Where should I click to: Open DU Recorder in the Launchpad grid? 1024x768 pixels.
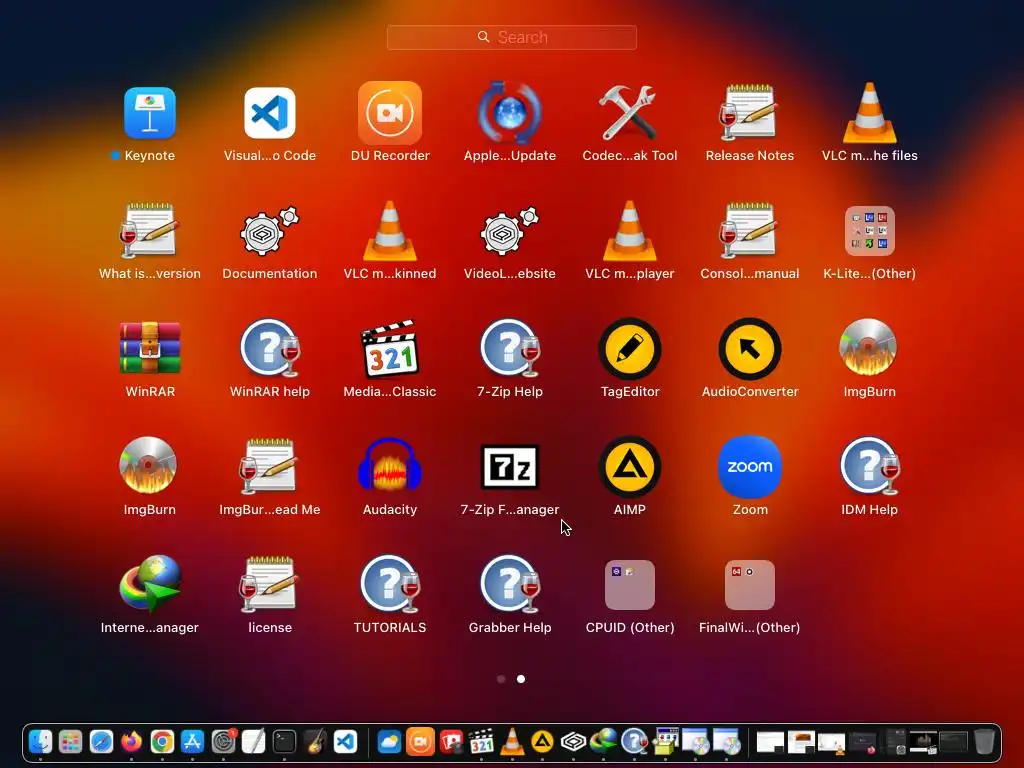[390, 113]
